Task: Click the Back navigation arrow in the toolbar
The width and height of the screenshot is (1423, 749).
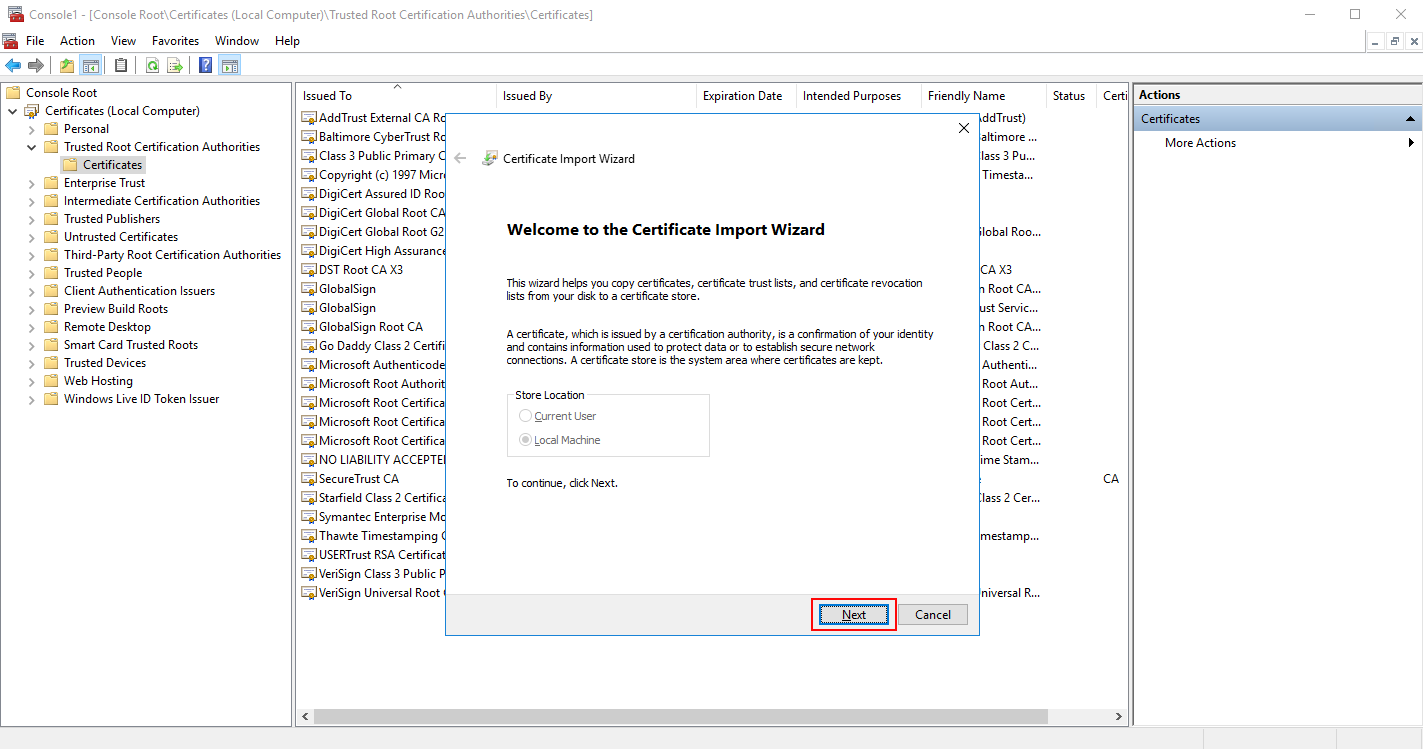Action: click(14, 64)
